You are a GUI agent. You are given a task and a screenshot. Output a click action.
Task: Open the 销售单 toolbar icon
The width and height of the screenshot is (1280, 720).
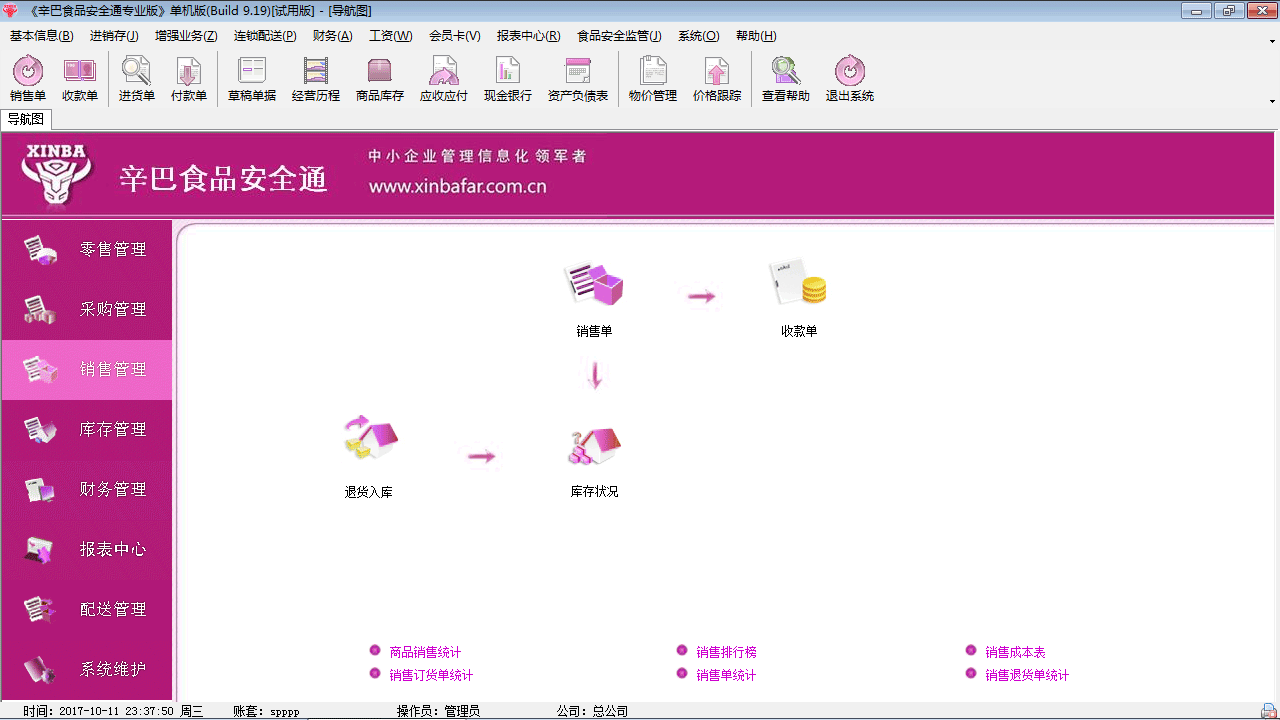click(x=28, y=79)
